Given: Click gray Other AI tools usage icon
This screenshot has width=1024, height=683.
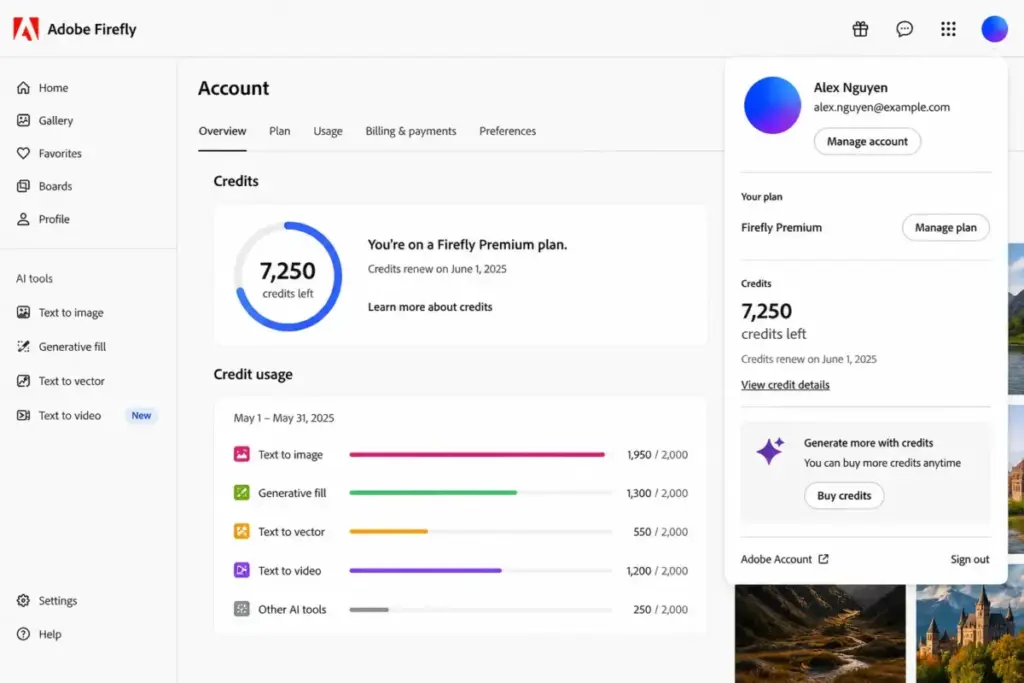Looking at the screenshot, I should click(x=242, y=609).
